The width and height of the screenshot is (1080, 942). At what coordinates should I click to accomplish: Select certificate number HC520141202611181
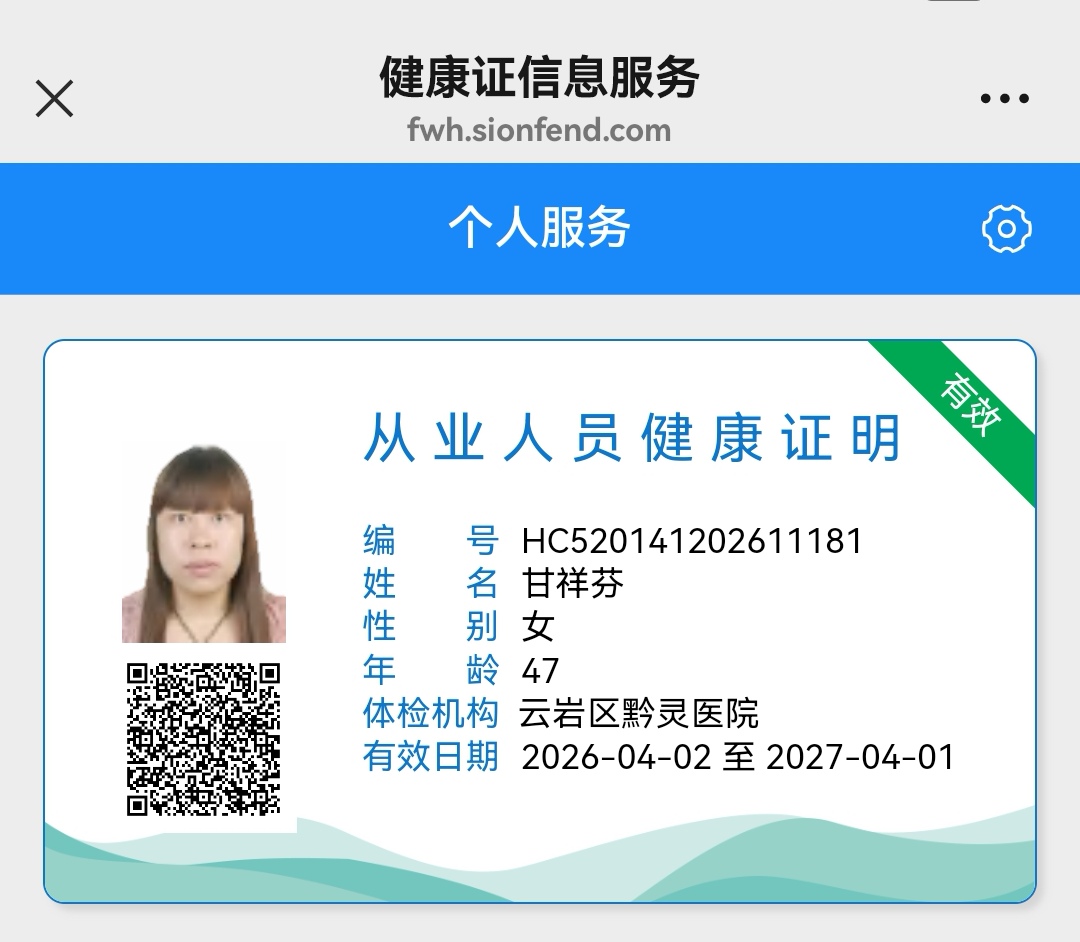(692, 541)
